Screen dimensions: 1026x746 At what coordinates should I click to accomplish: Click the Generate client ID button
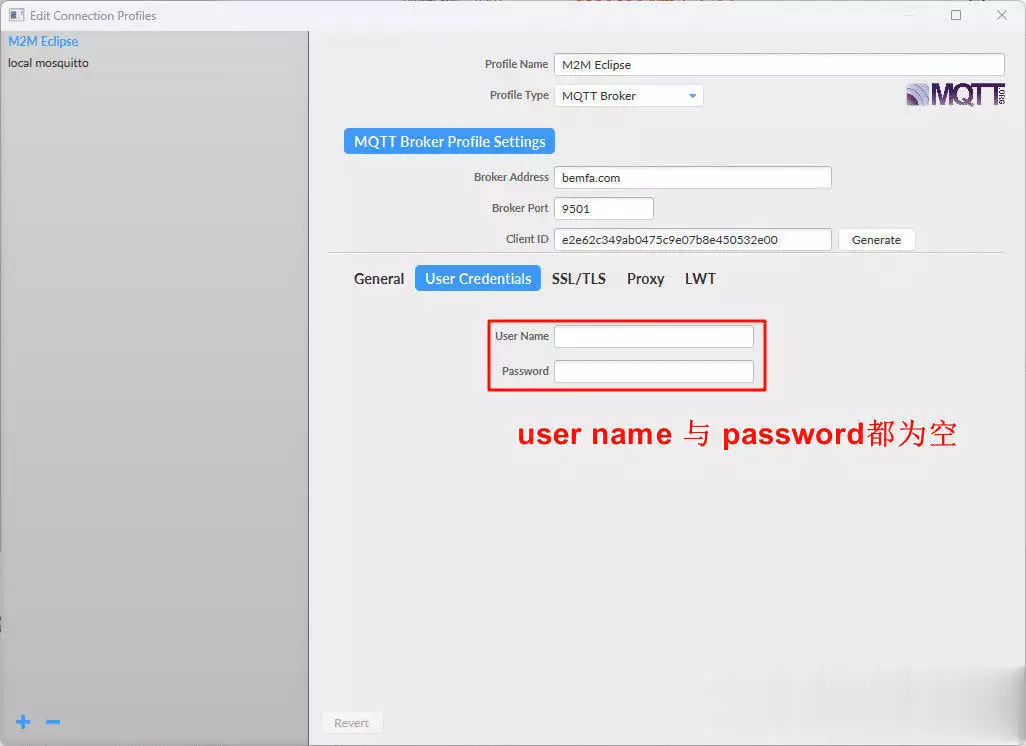click(x=876, y=240)
